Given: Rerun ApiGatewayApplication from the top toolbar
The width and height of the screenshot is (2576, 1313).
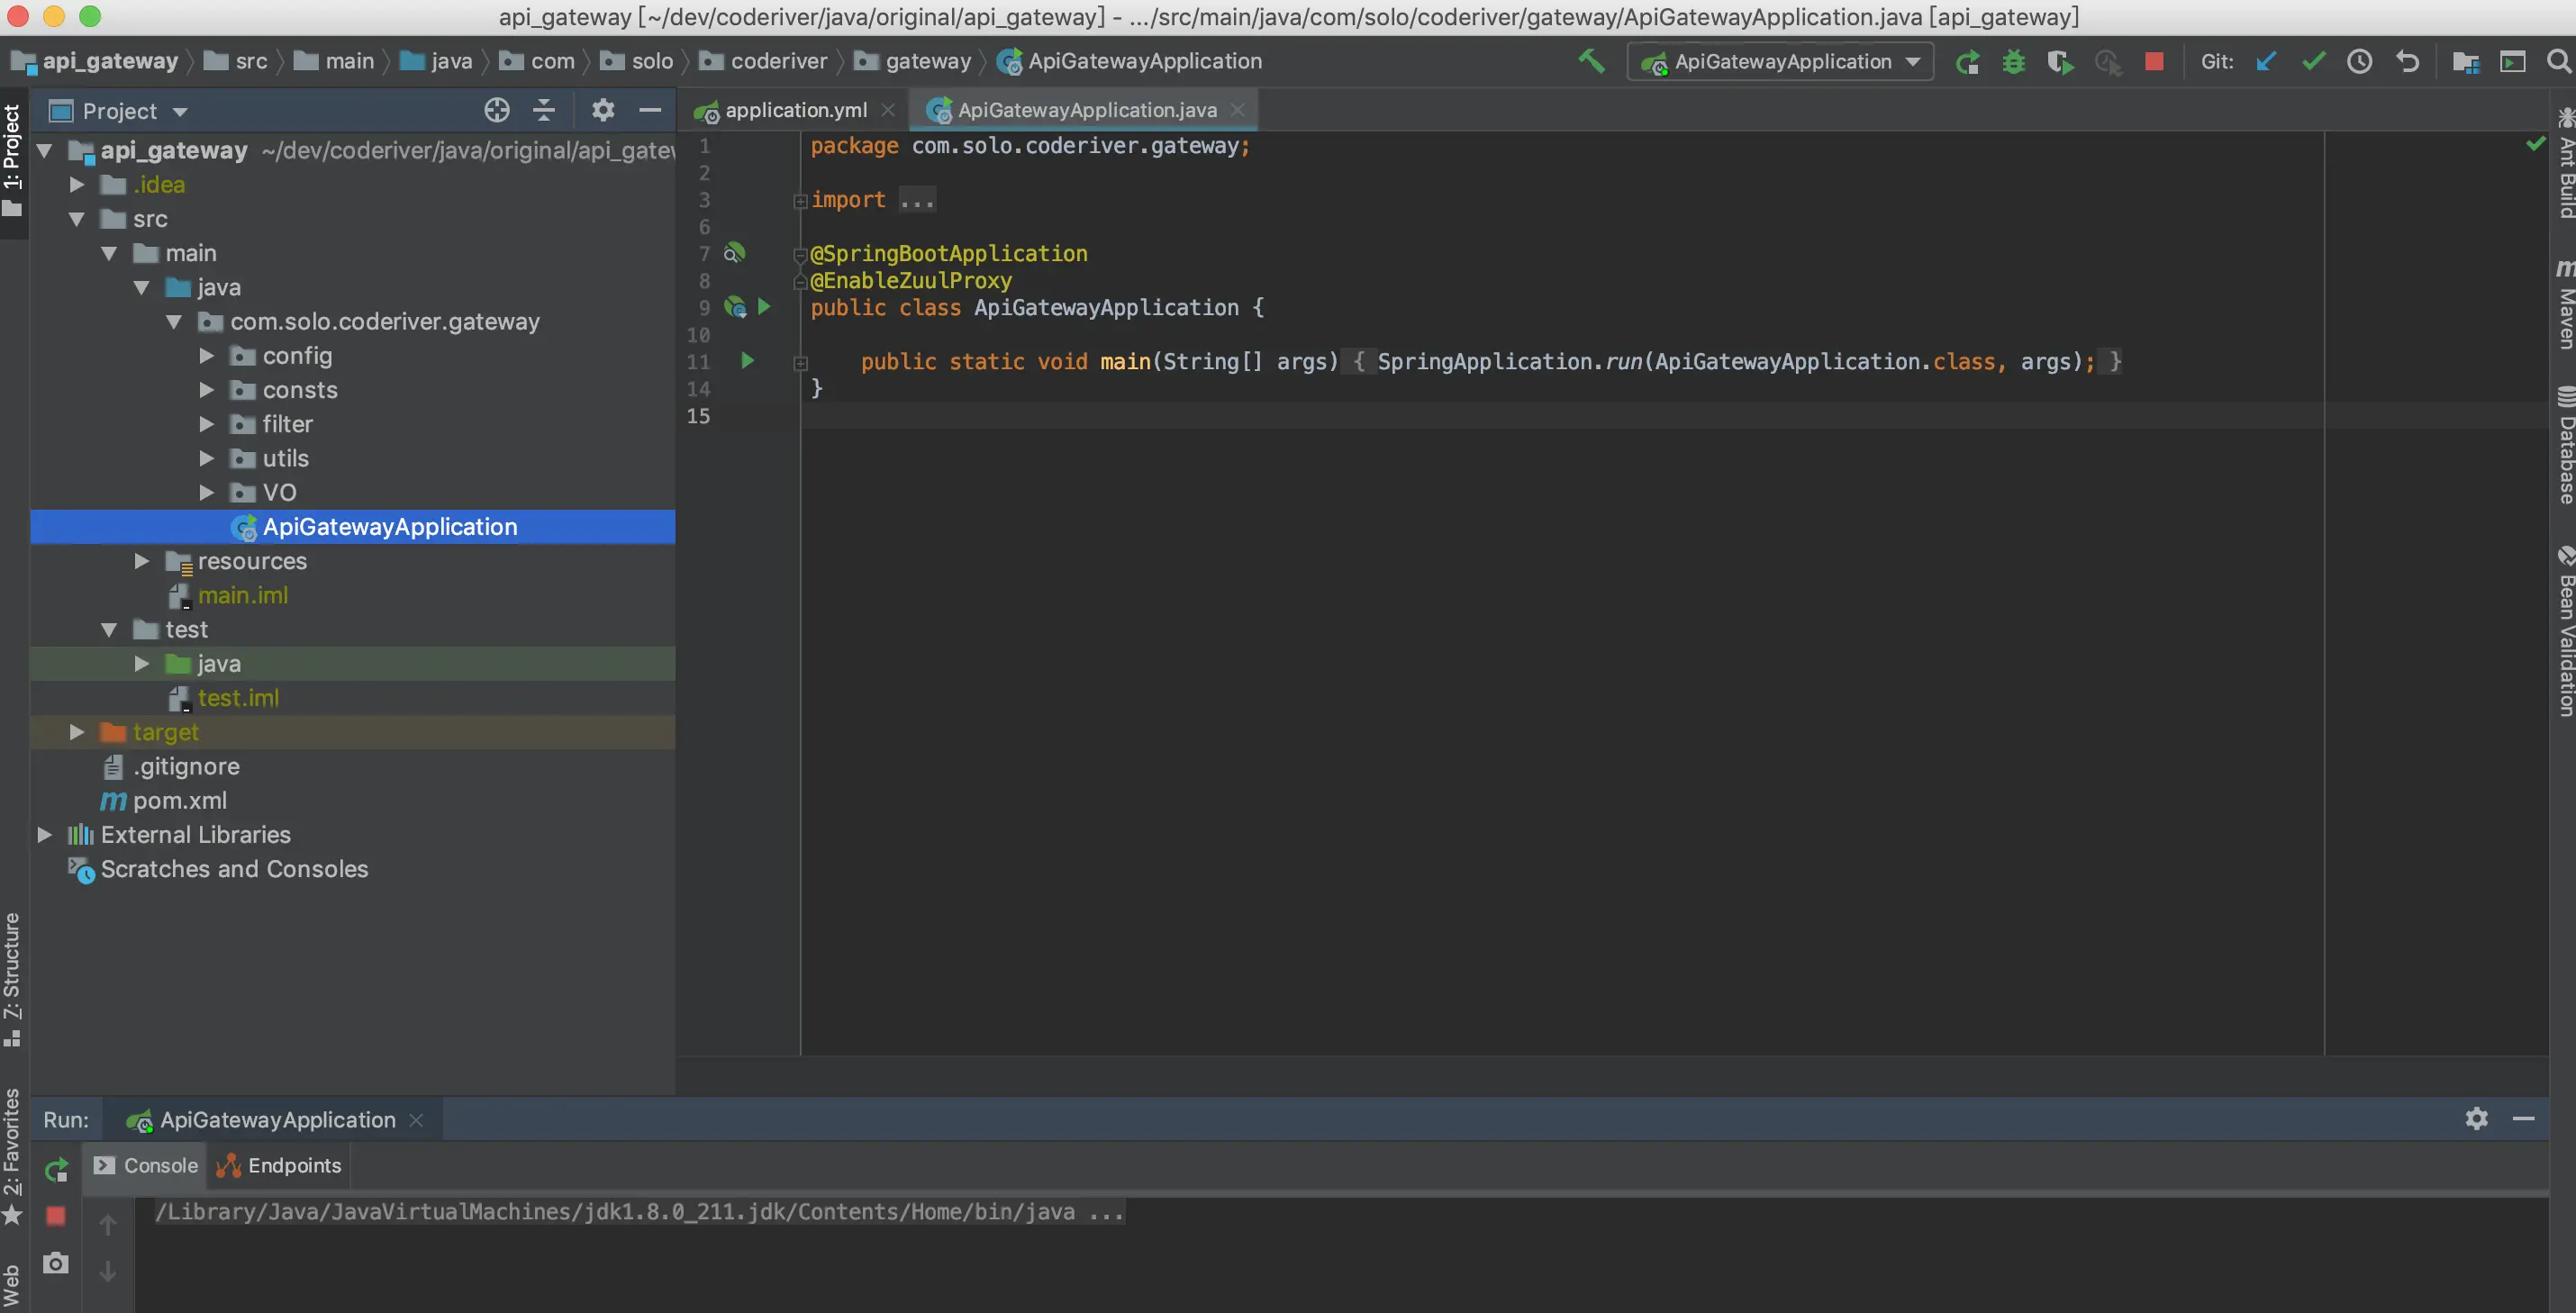Looking at the screenshot, I should [1967, 62].
